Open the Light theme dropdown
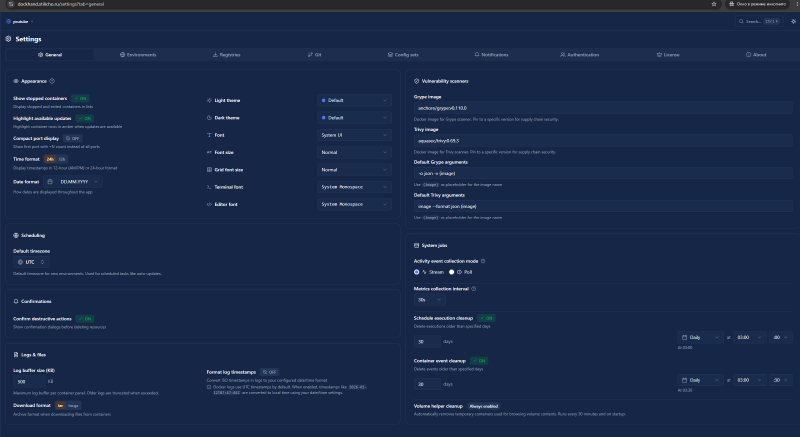 coord(354,100)
